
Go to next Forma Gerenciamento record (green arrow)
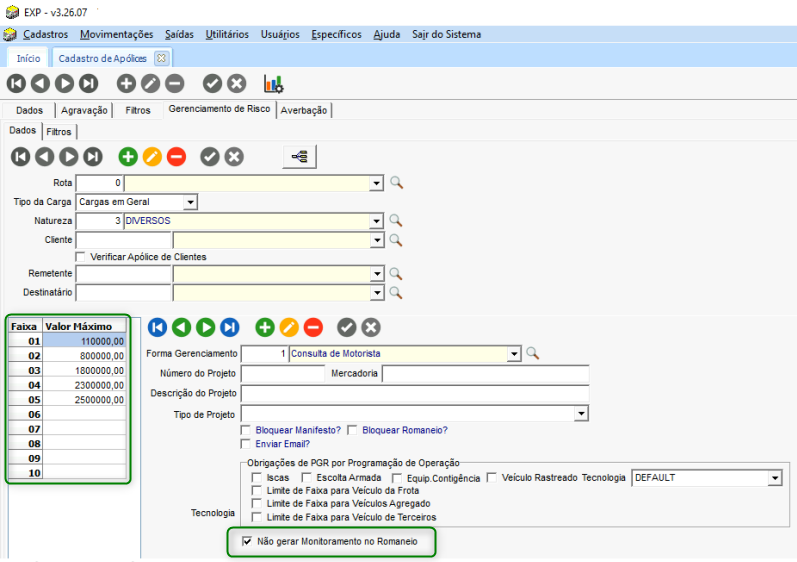click(205, 327)
